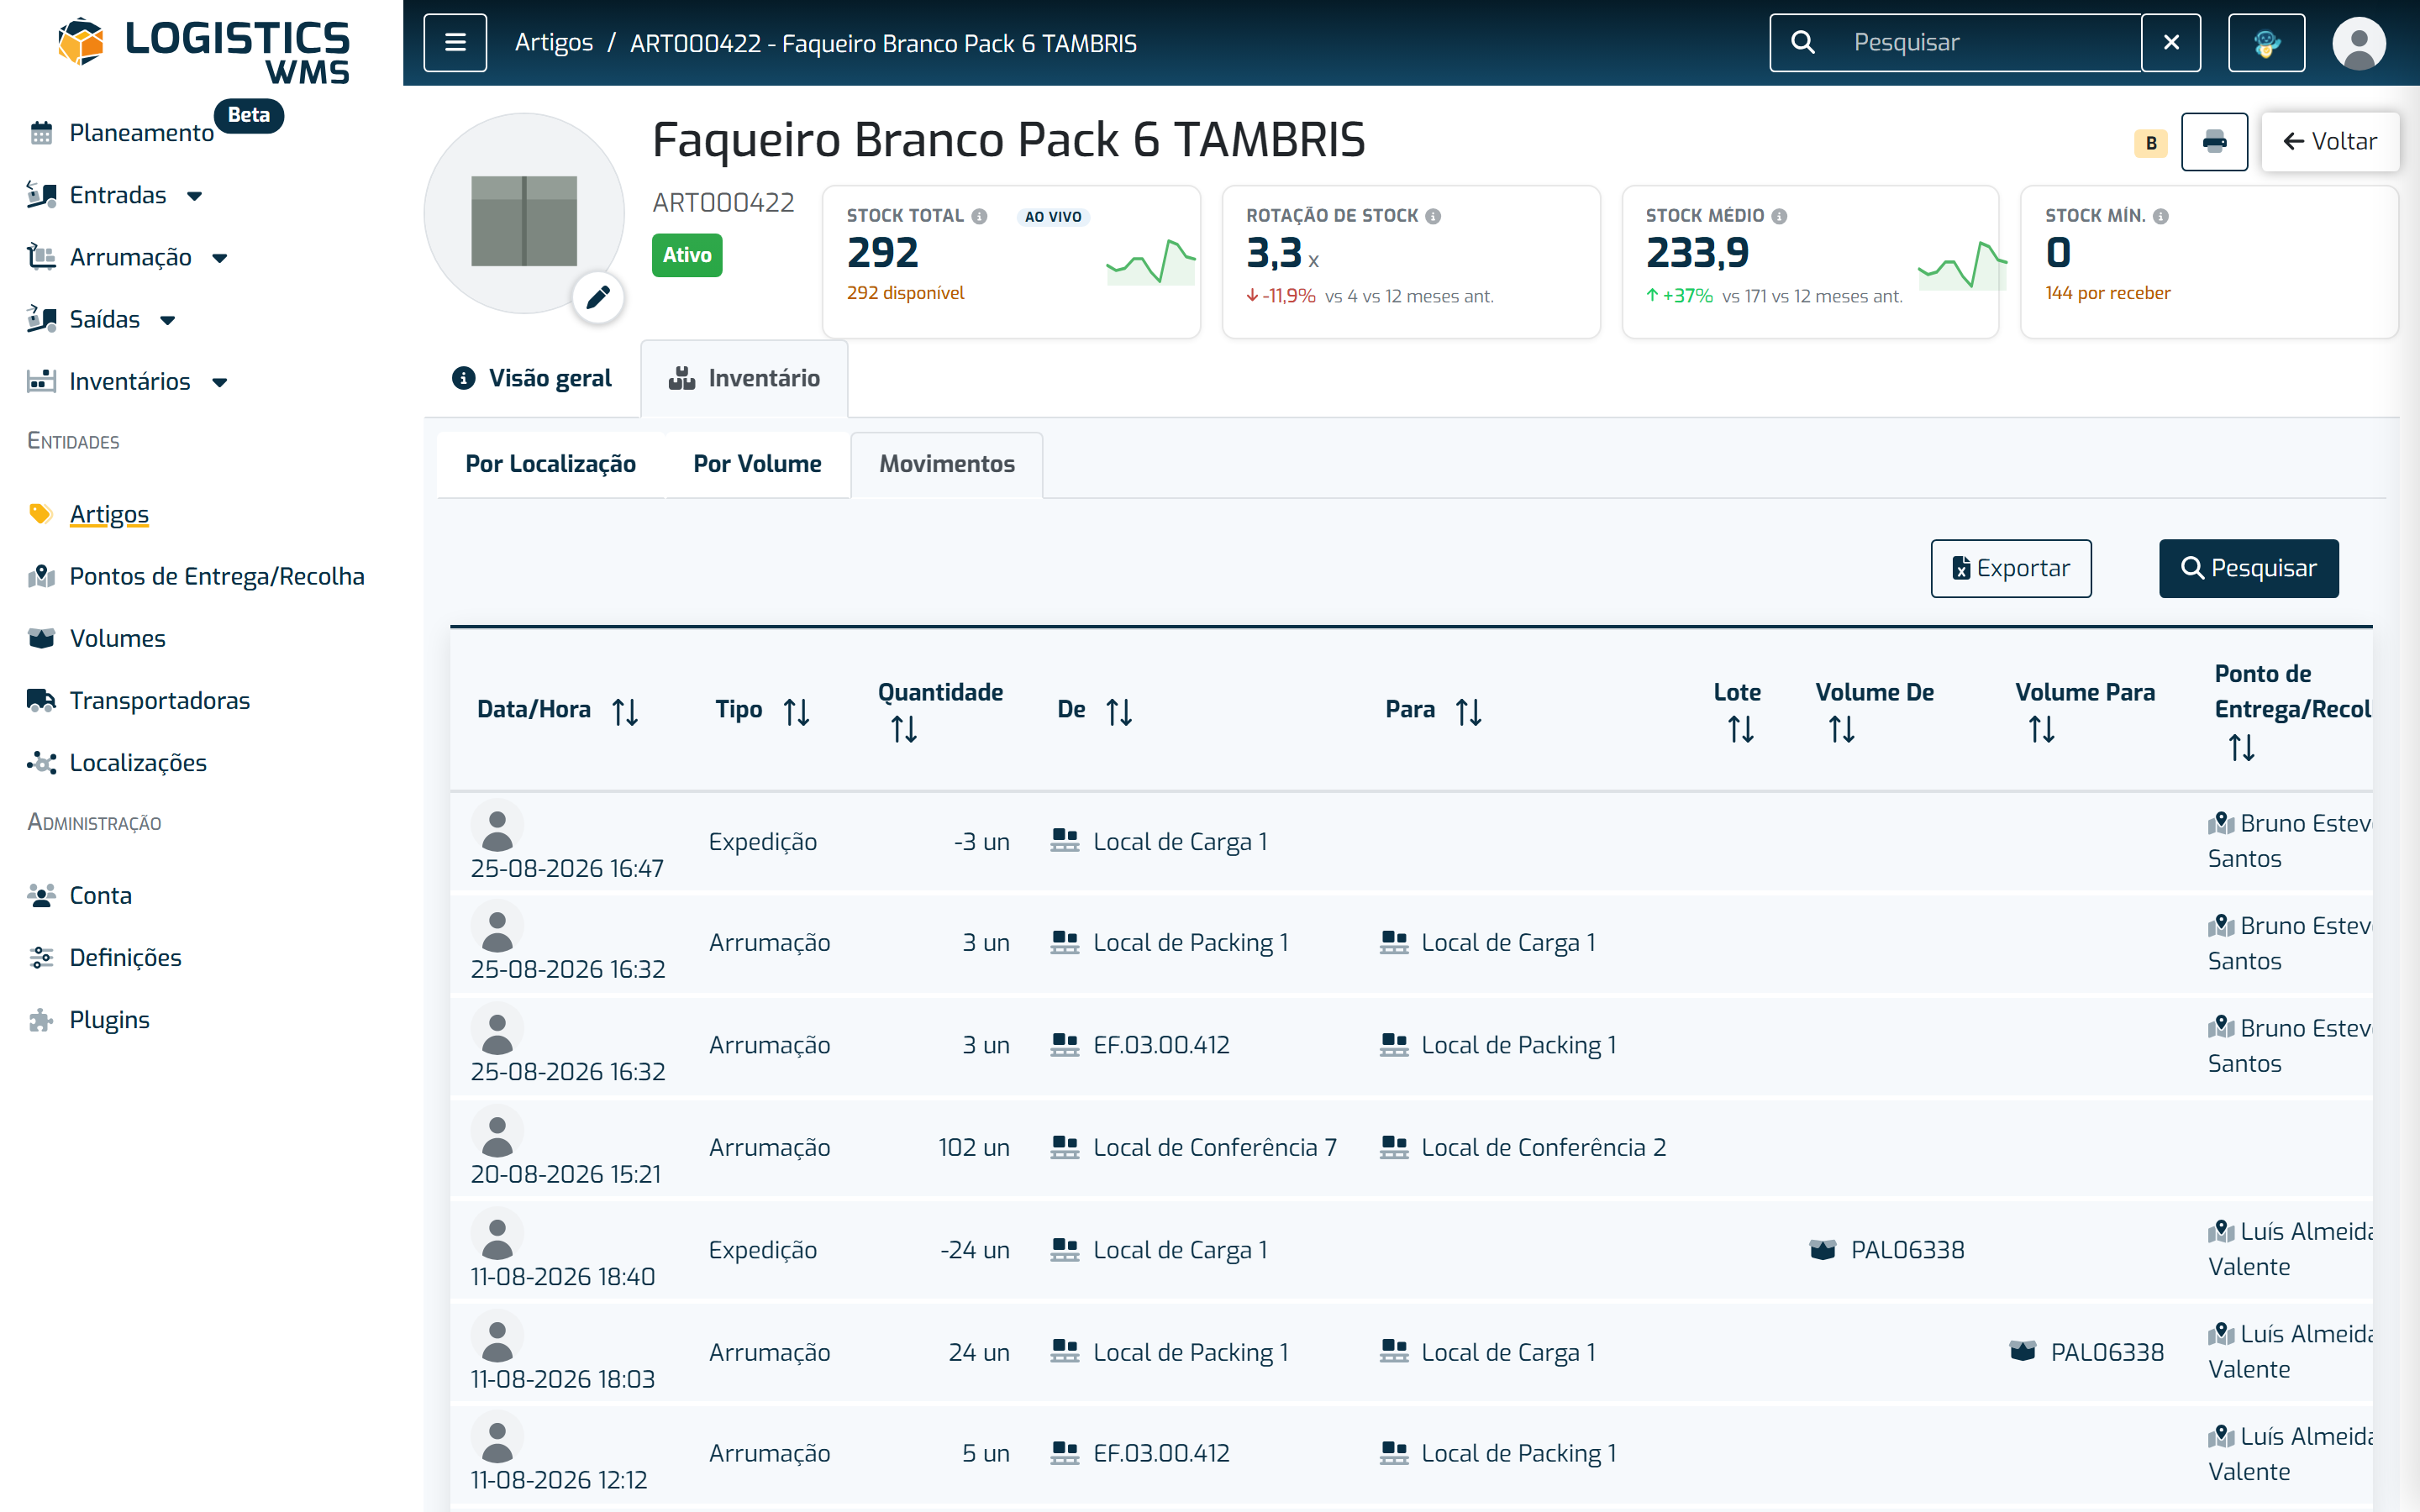2420x1512 pixels.
Task: Click the Exportar button
Action: (2011, 569)
